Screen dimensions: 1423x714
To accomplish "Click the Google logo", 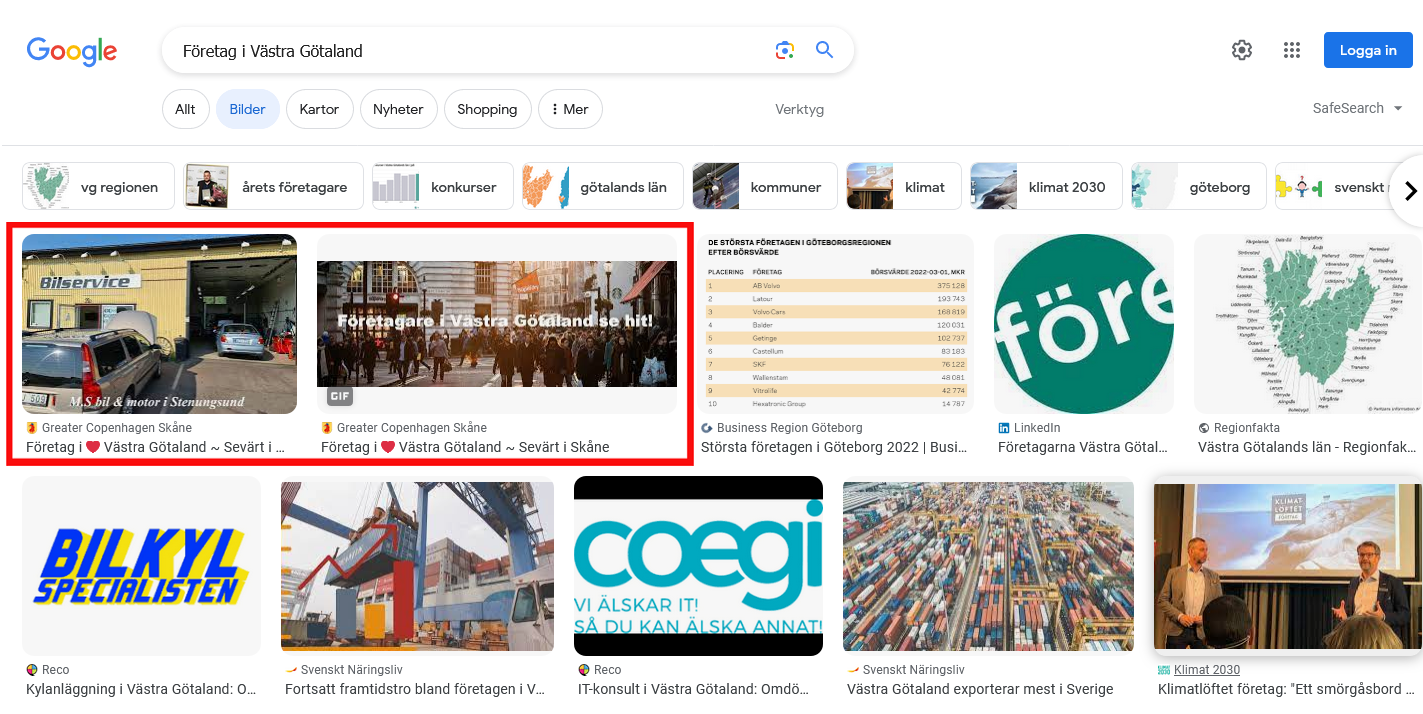I will 72,51.
